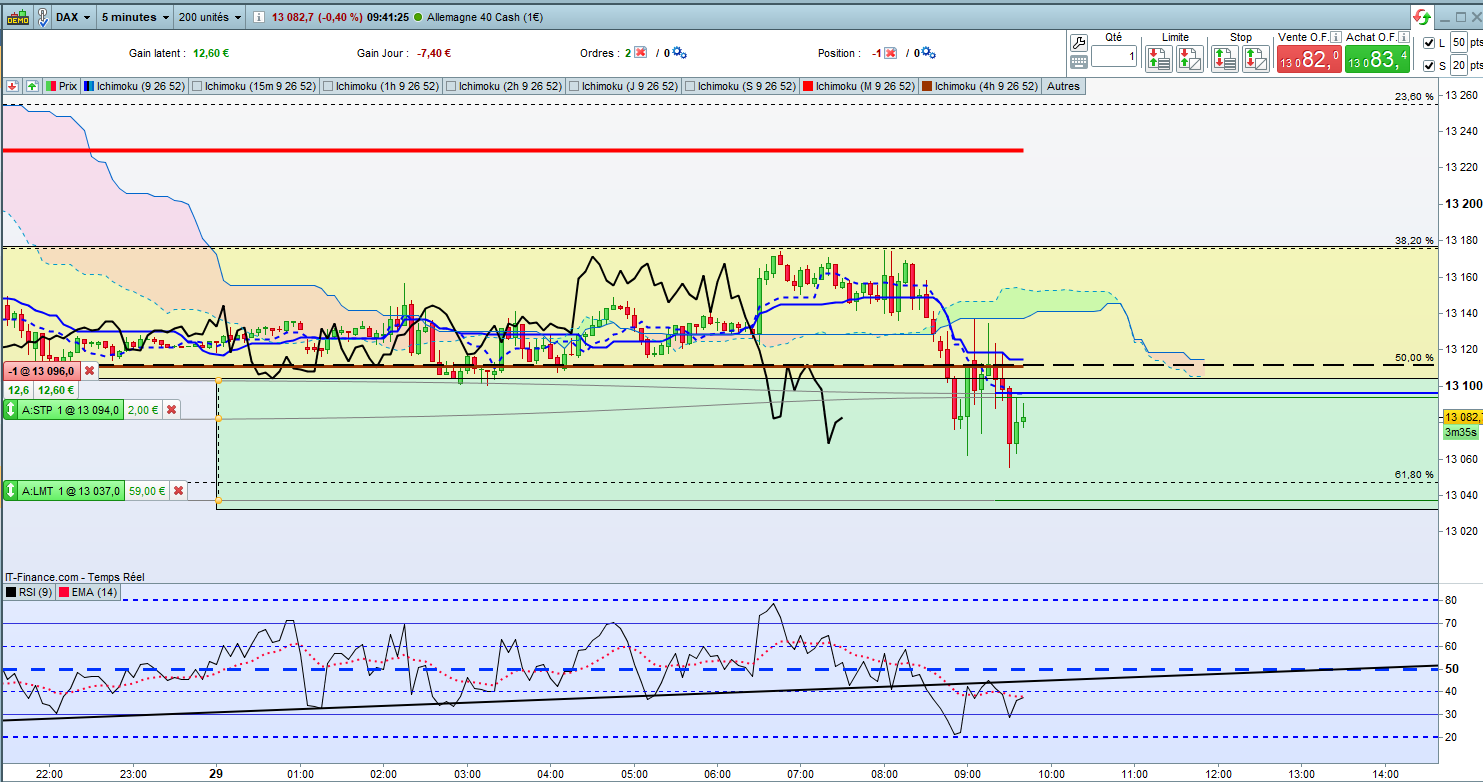Click the Gain latent 12,60 € value
This screenshot has width=1483, height=782.
click(211, 53)
